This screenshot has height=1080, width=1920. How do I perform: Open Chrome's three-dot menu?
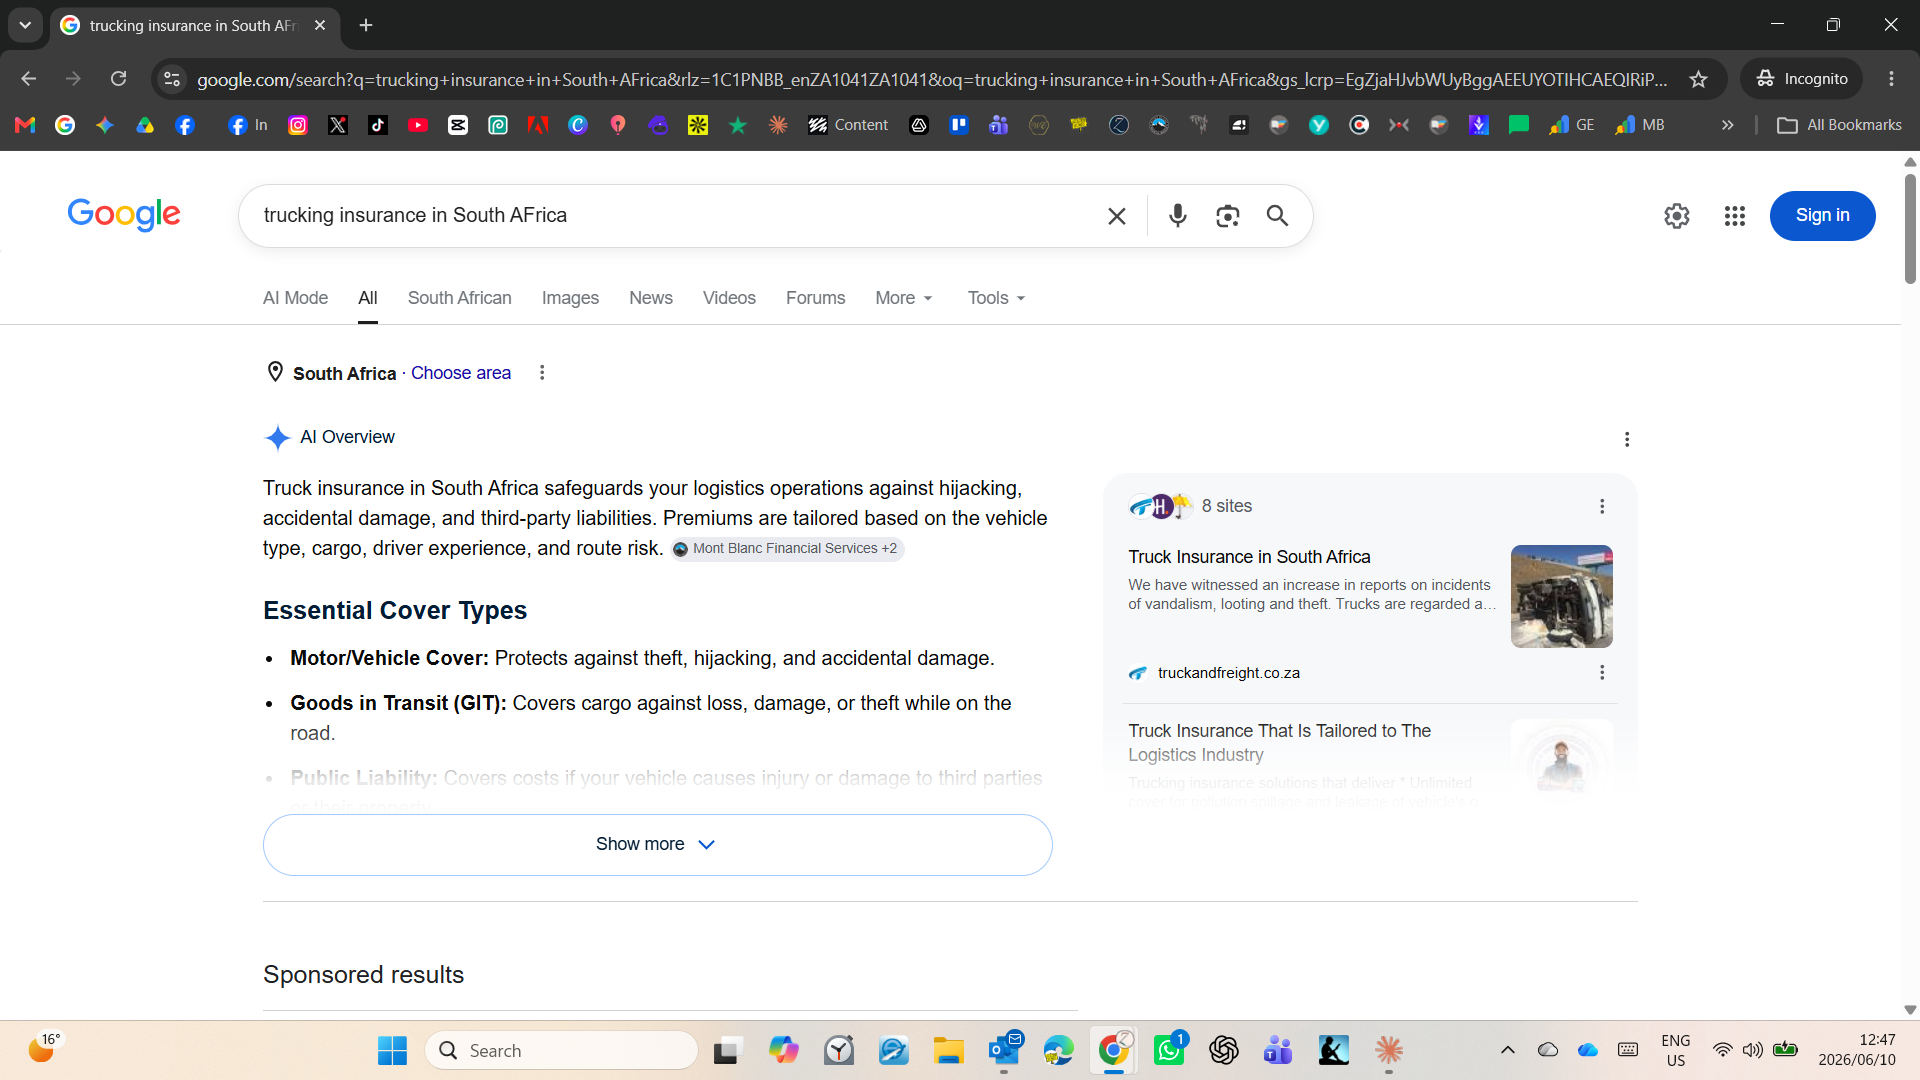[x=1891, y=79]
